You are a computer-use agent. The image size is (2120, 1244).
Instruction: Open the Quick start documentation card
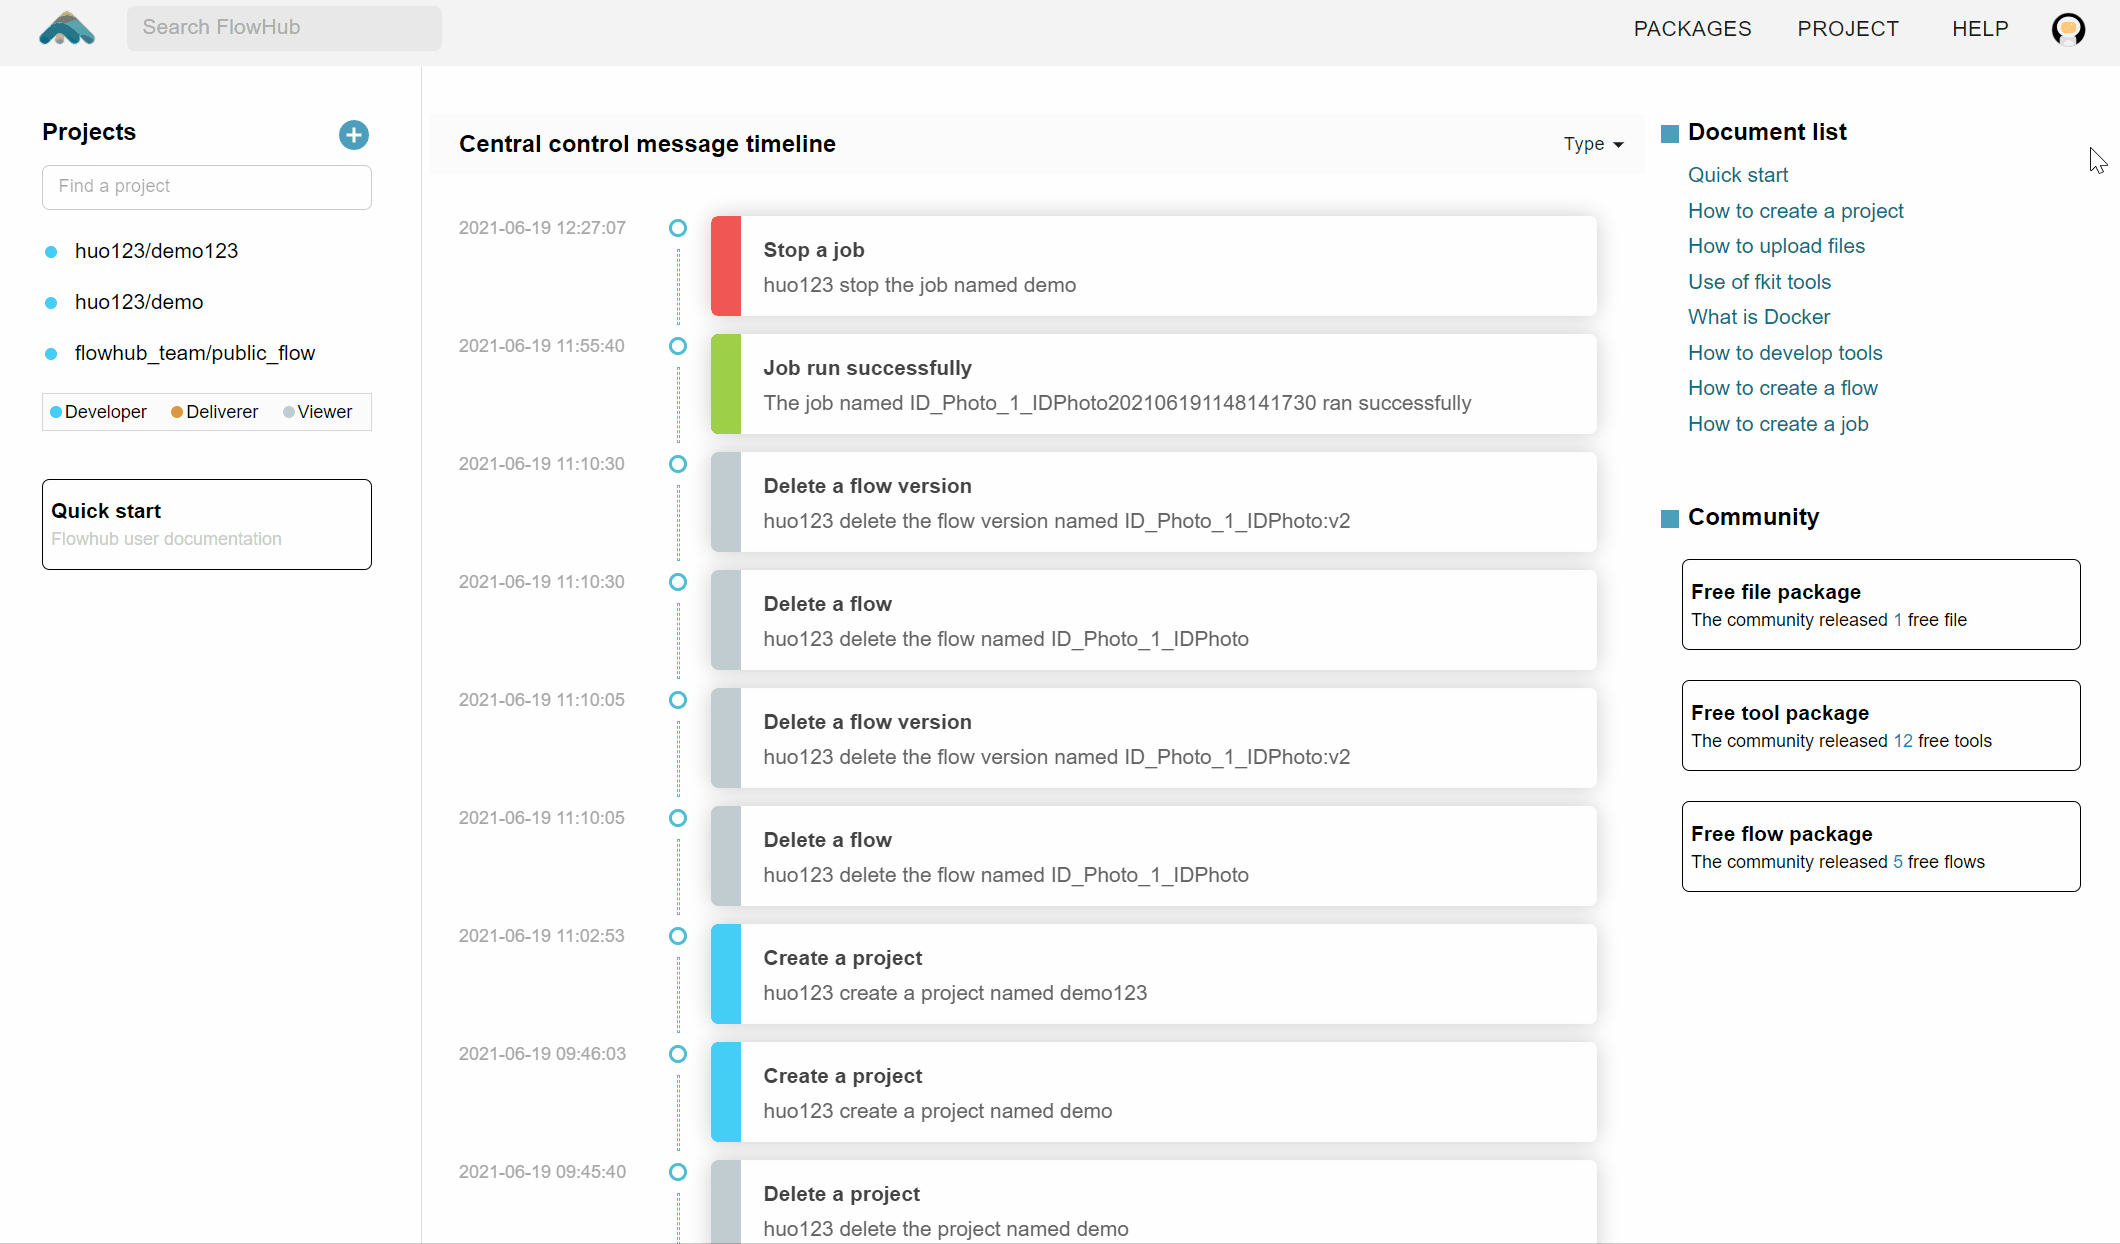point(206,524)
